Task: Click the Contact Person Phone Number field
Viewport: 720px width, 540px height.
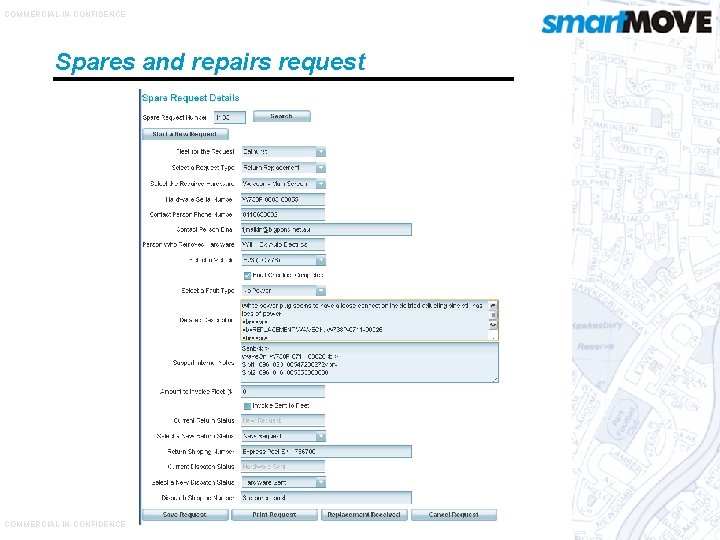Action: [283, 214]
